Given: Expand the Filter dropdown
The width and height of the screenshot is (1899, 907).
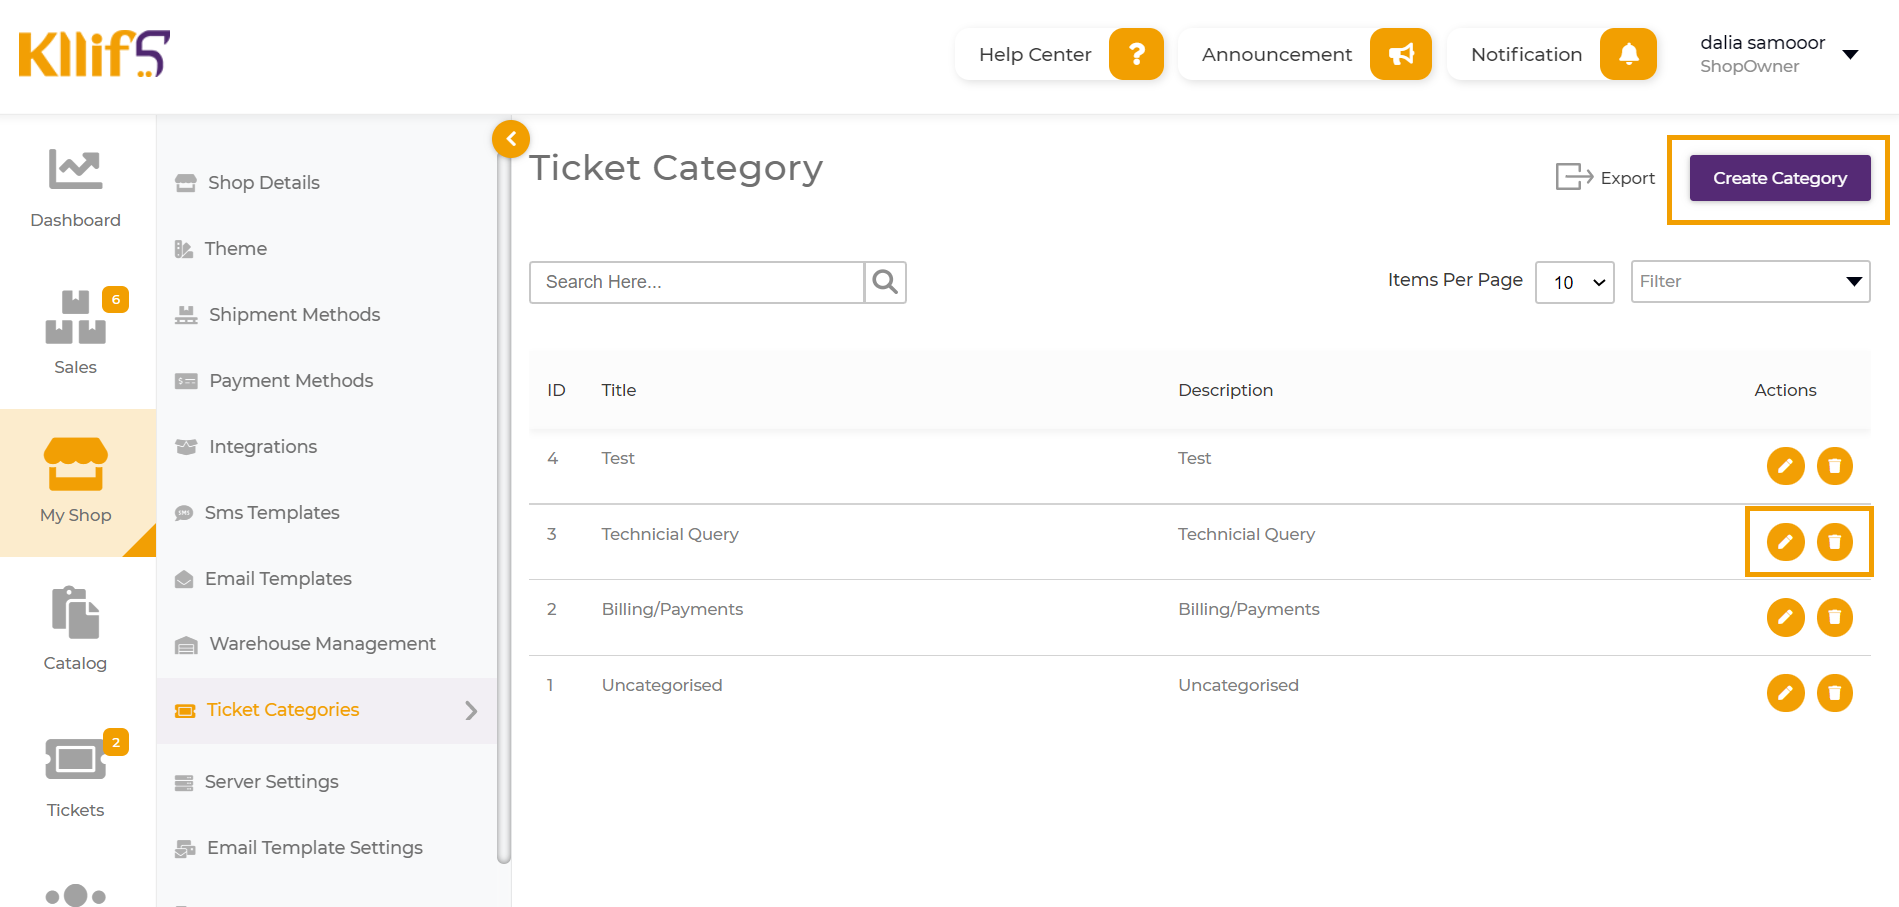Looking at the screenshot, I should coord(1750,282).
